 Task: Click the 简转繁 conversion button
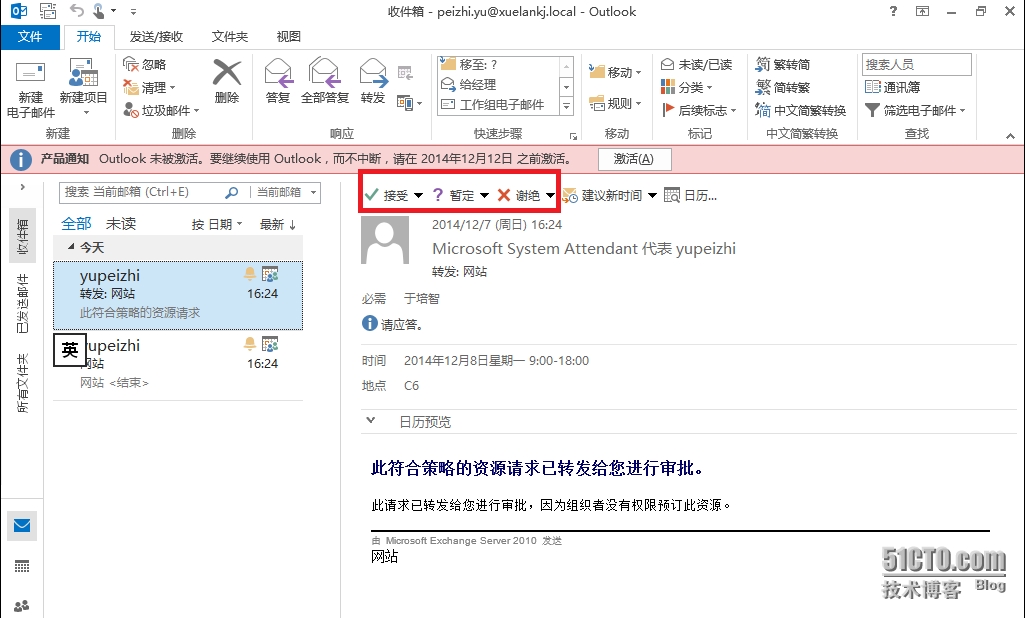783,87
